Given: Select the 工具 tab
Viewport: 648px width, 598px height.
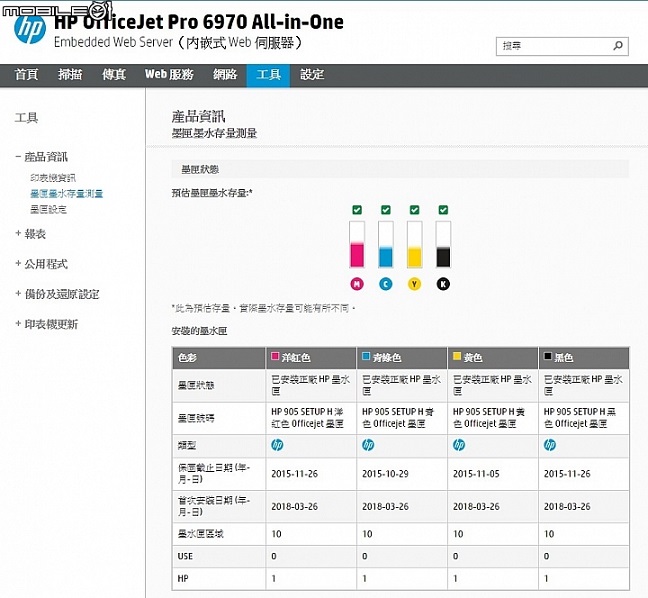Looking at the screenshot, I should tap(268, 76).
